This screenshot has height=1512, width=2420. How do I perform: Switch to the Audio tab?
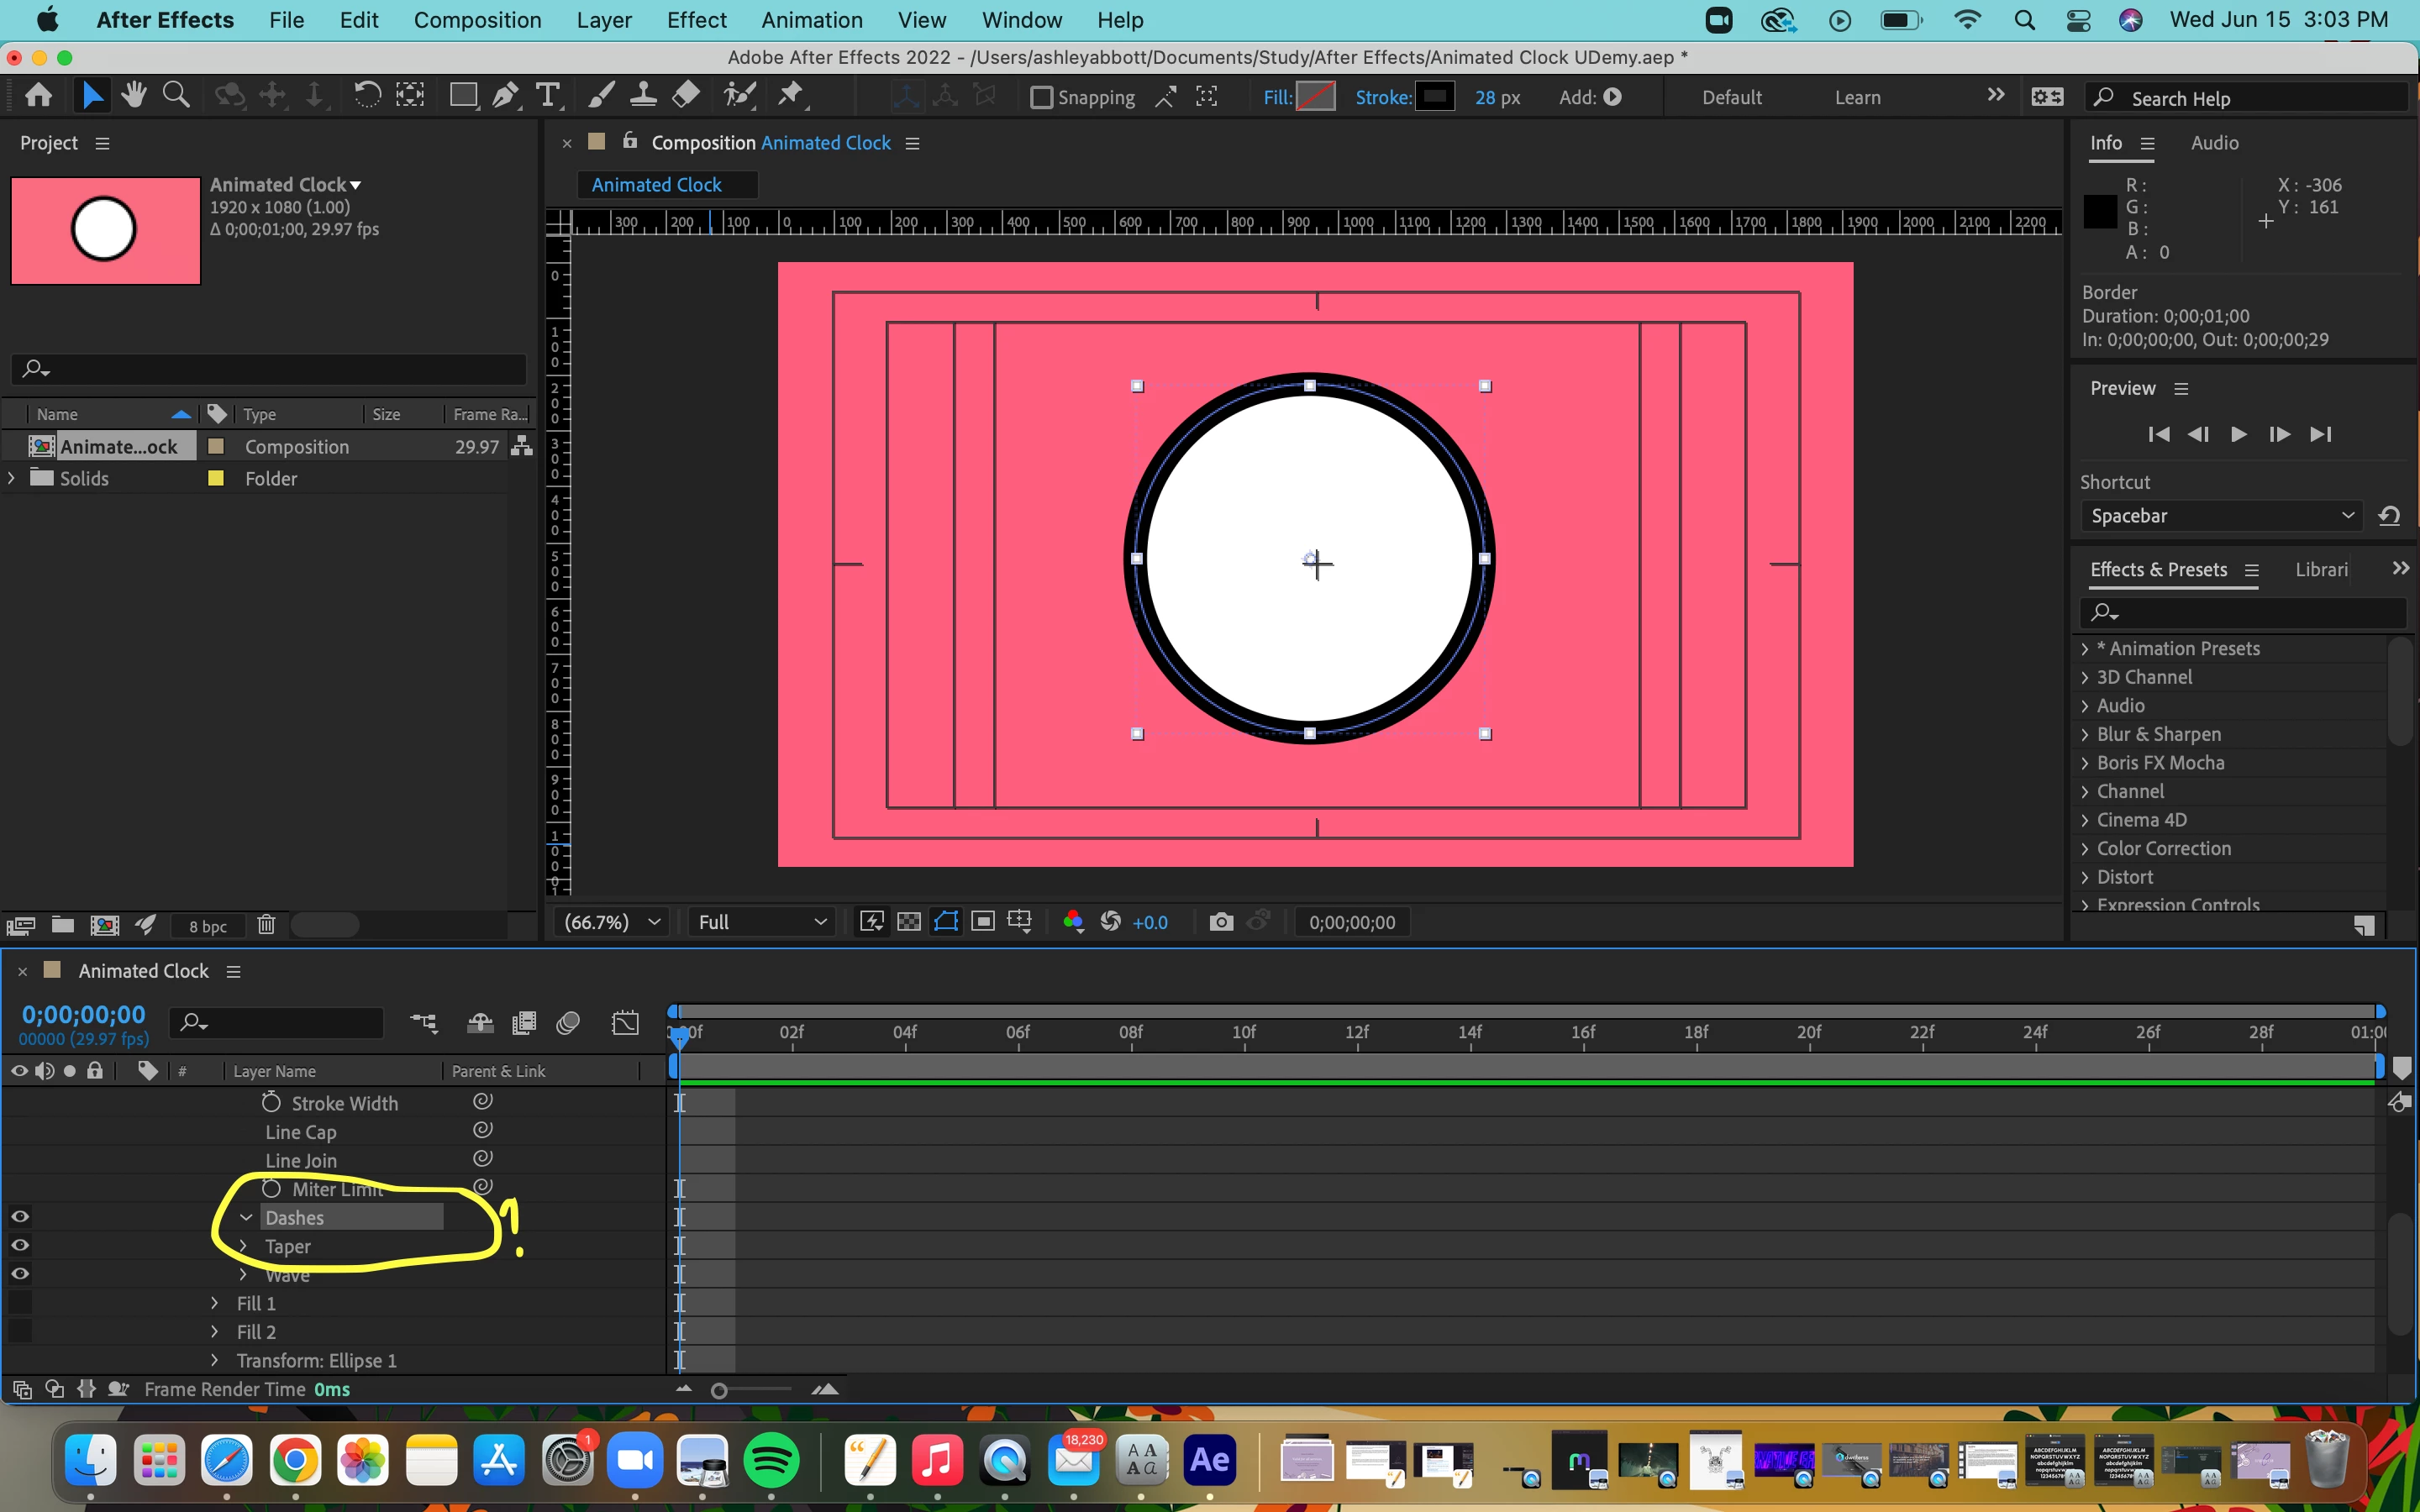(x=2214, y=143)
